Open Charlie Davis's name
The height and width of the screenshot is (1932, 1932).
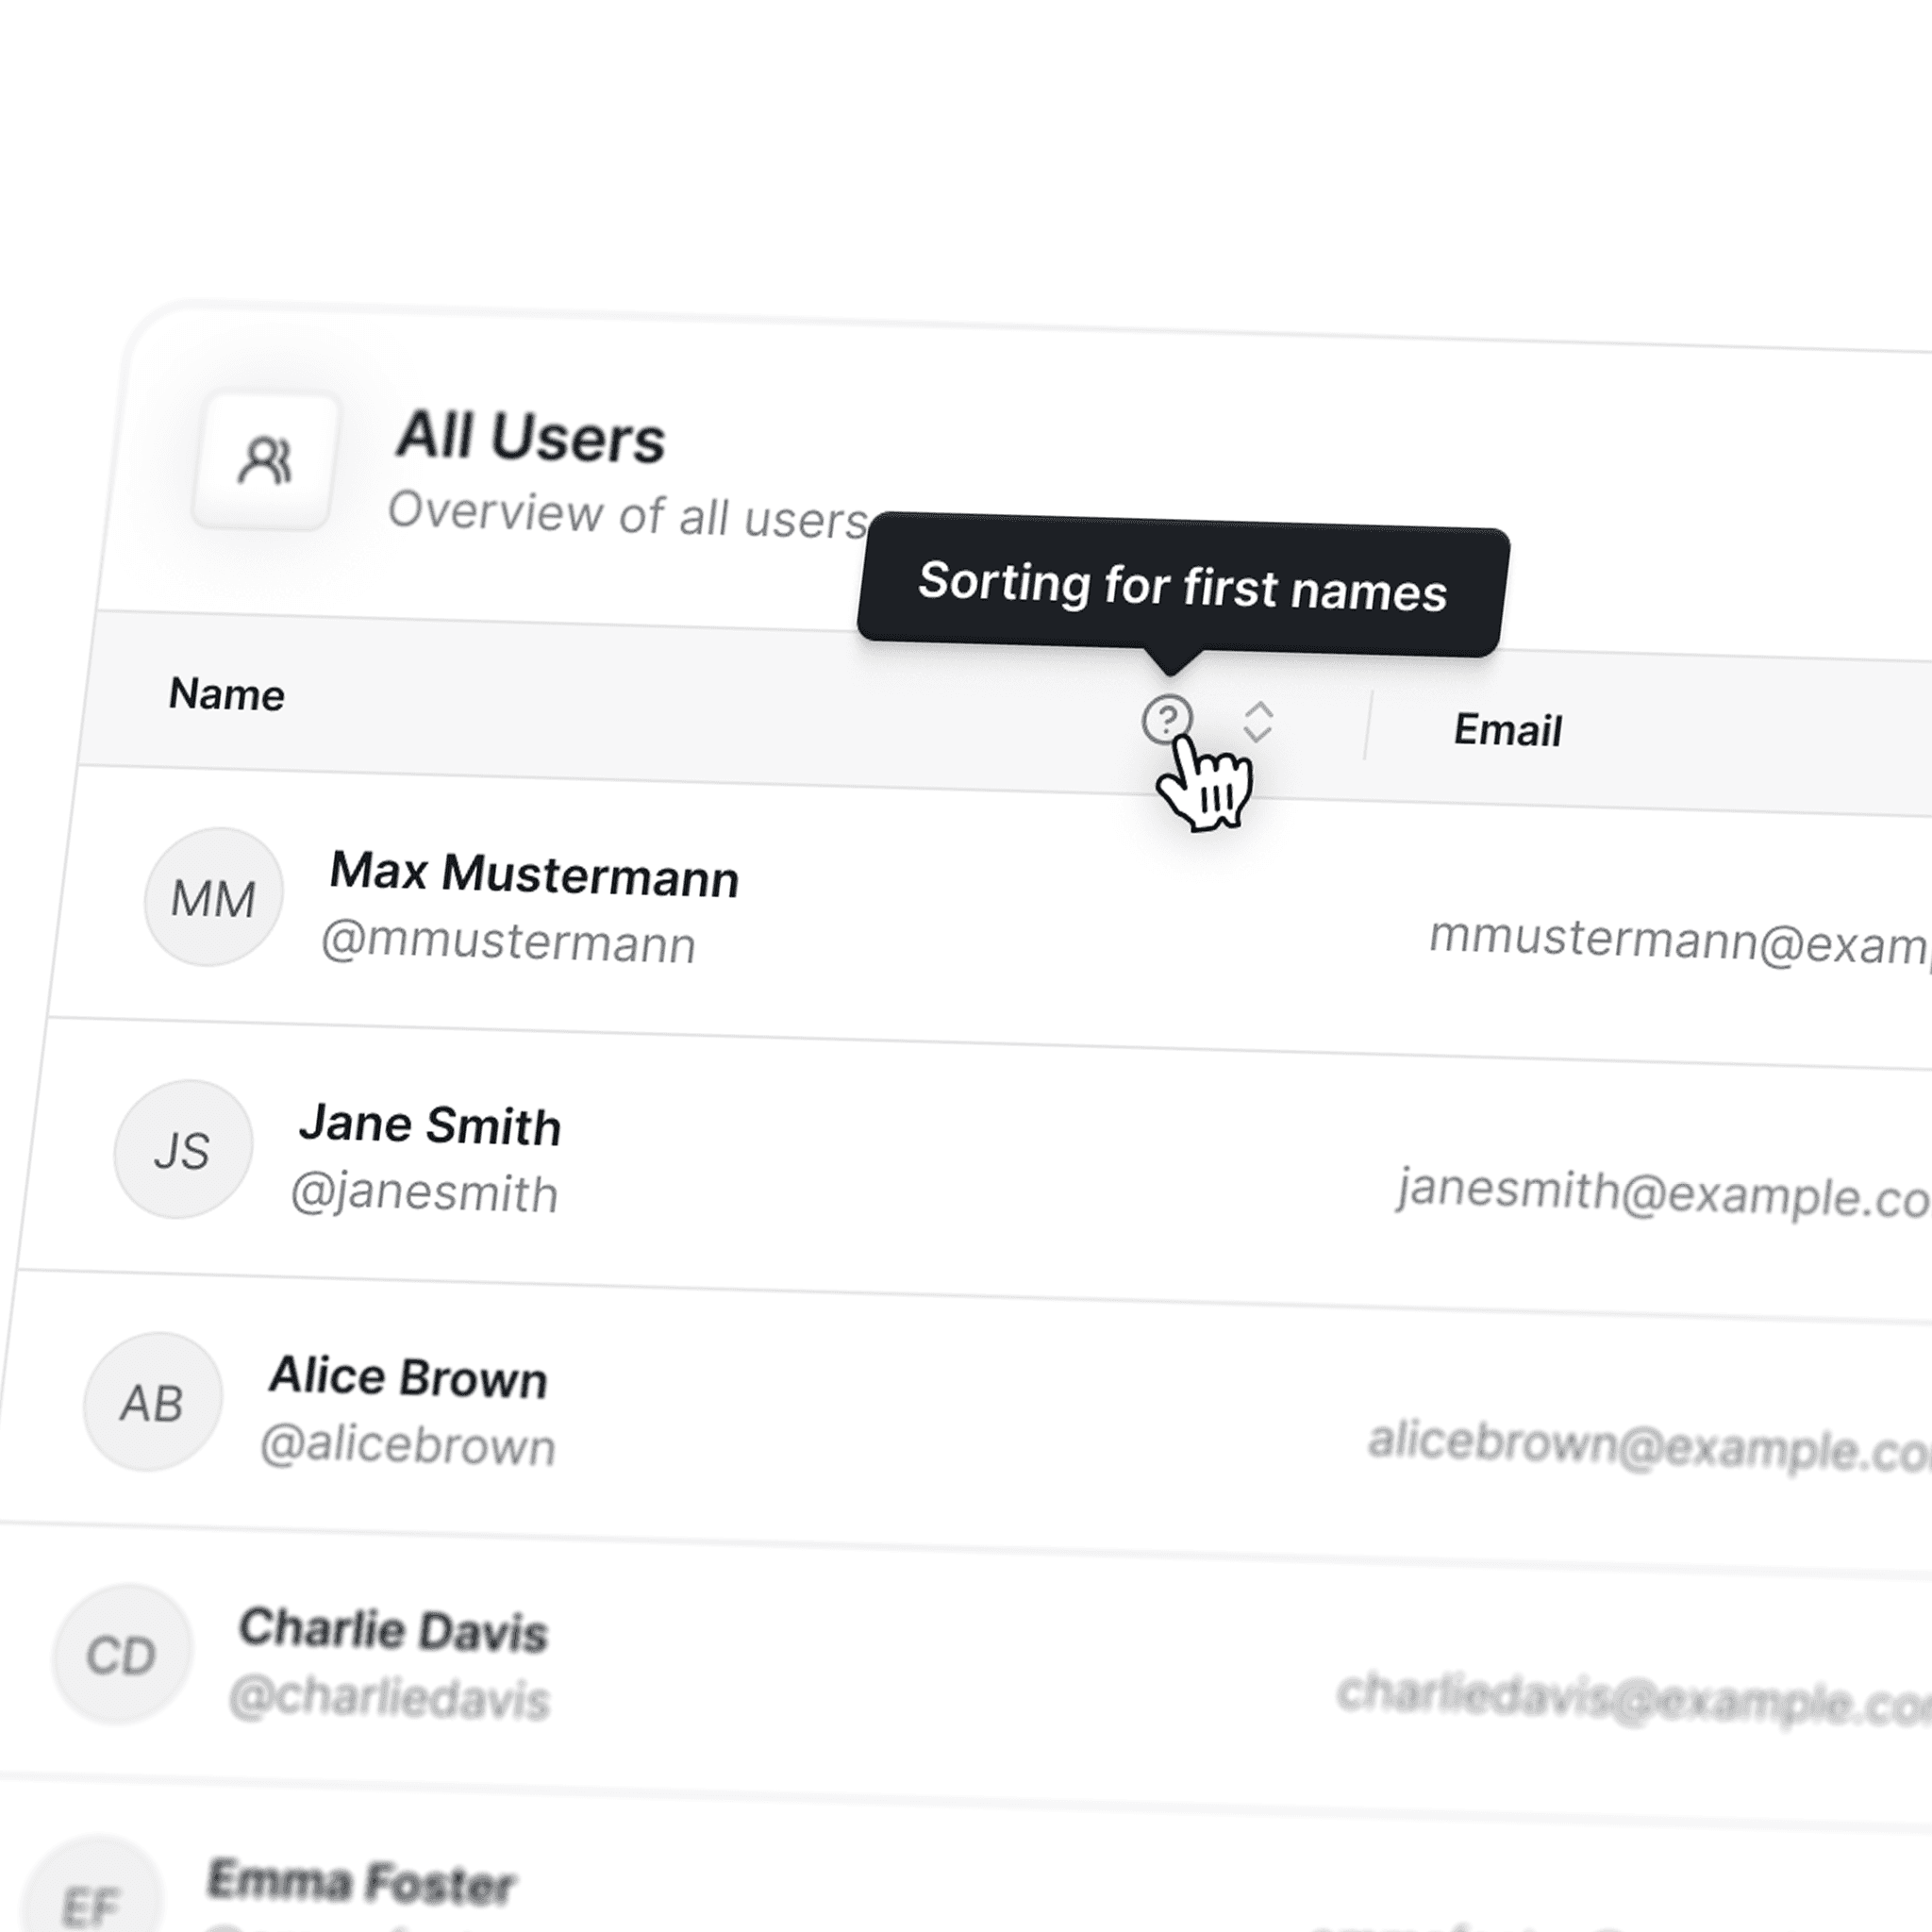393,1630
